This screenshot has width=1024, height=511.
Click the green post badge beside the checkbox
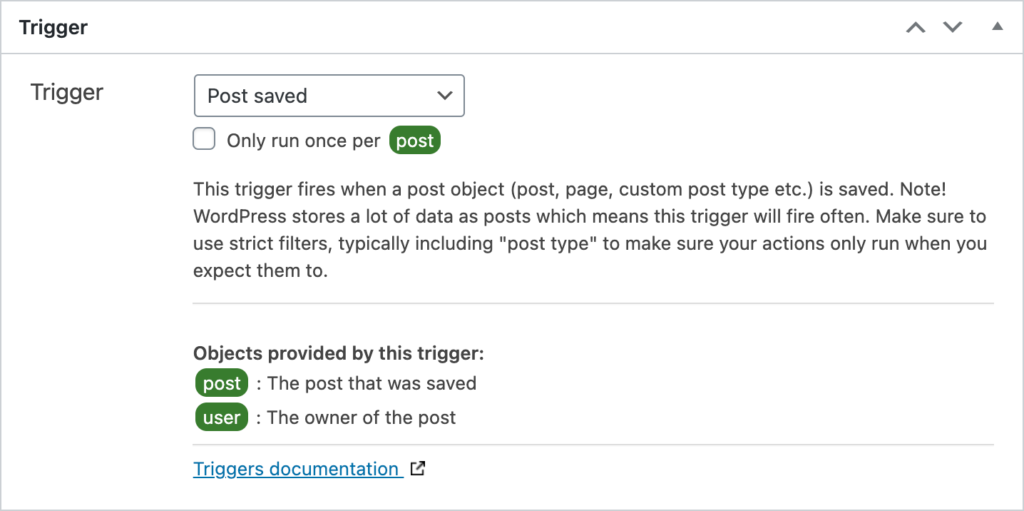click(415, 141)
